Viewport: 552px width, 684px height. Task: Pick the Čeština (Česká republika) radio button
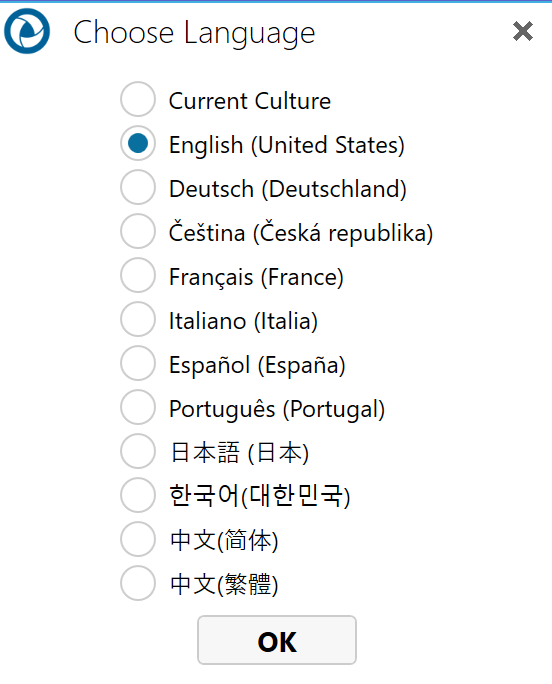[x=138, y=231]
